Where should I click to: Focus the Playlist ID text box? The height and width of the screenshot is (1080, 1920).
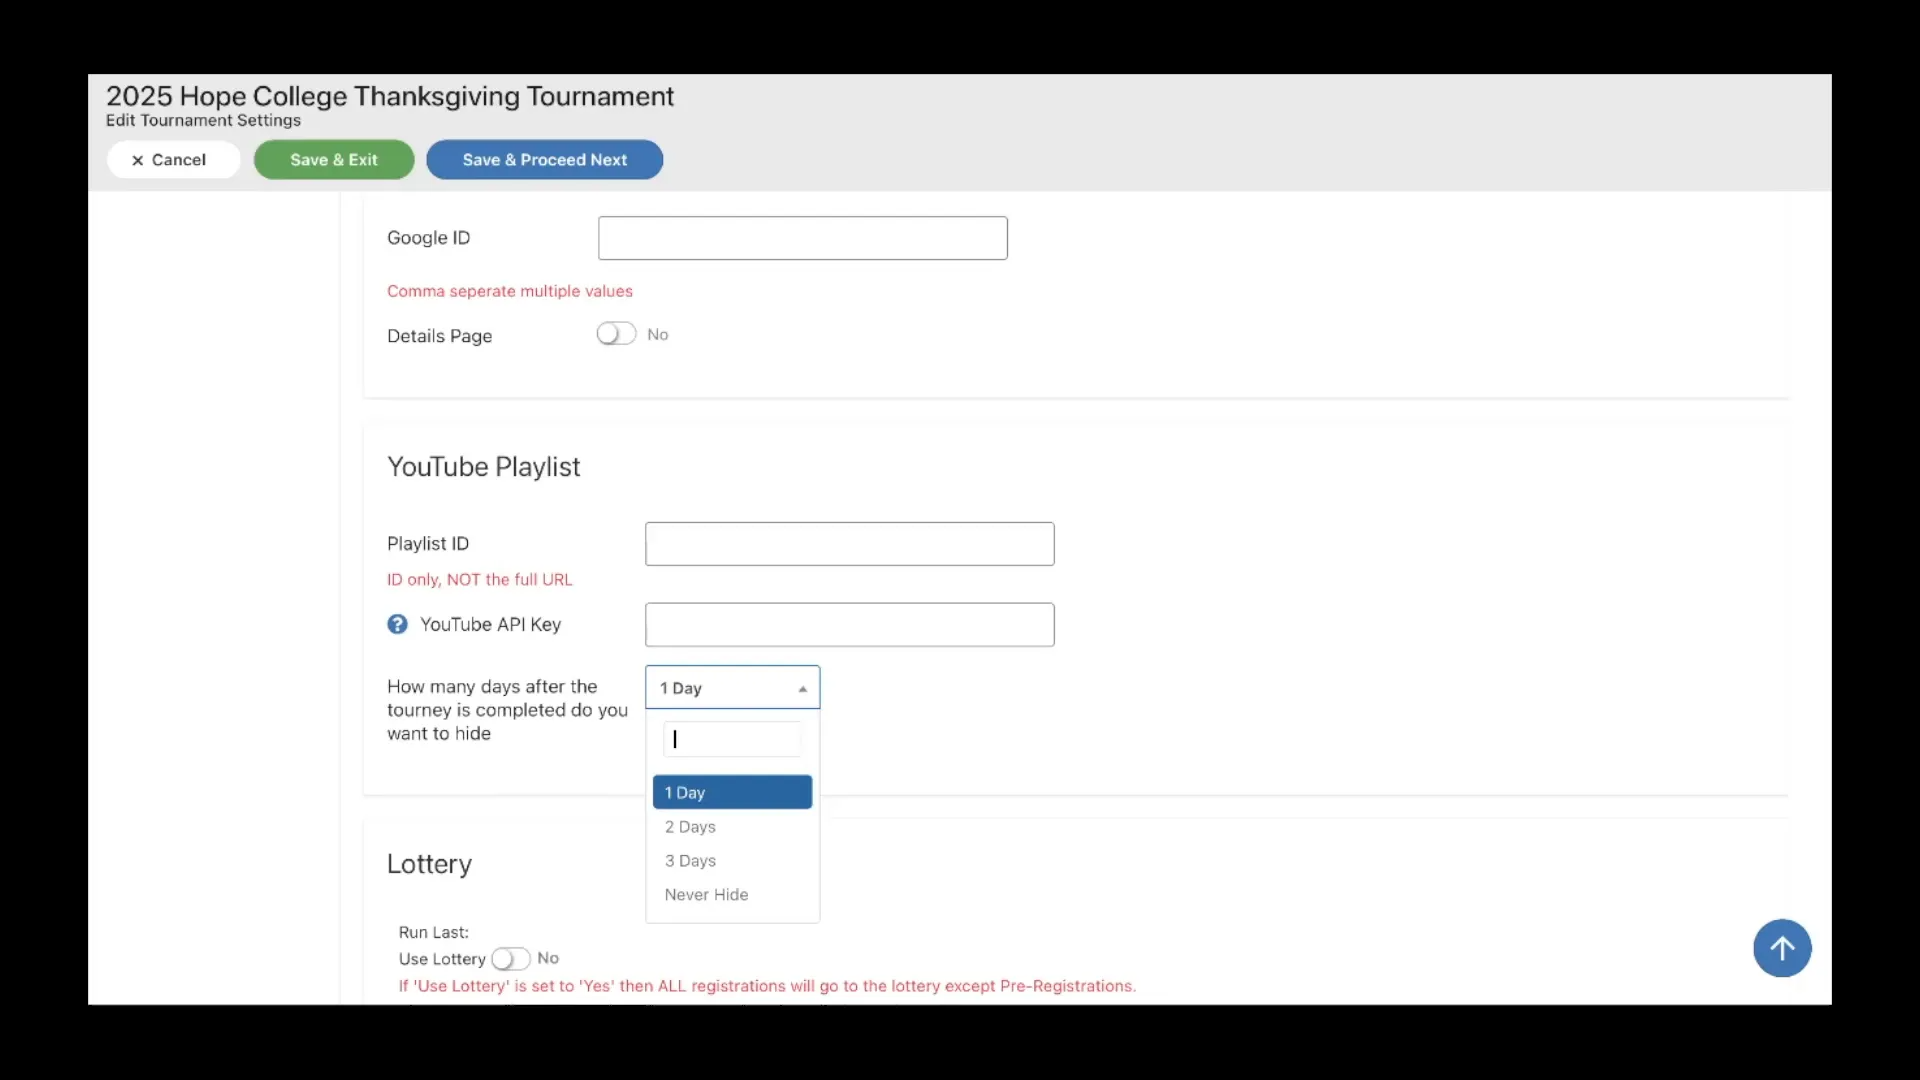coord(849,544)
